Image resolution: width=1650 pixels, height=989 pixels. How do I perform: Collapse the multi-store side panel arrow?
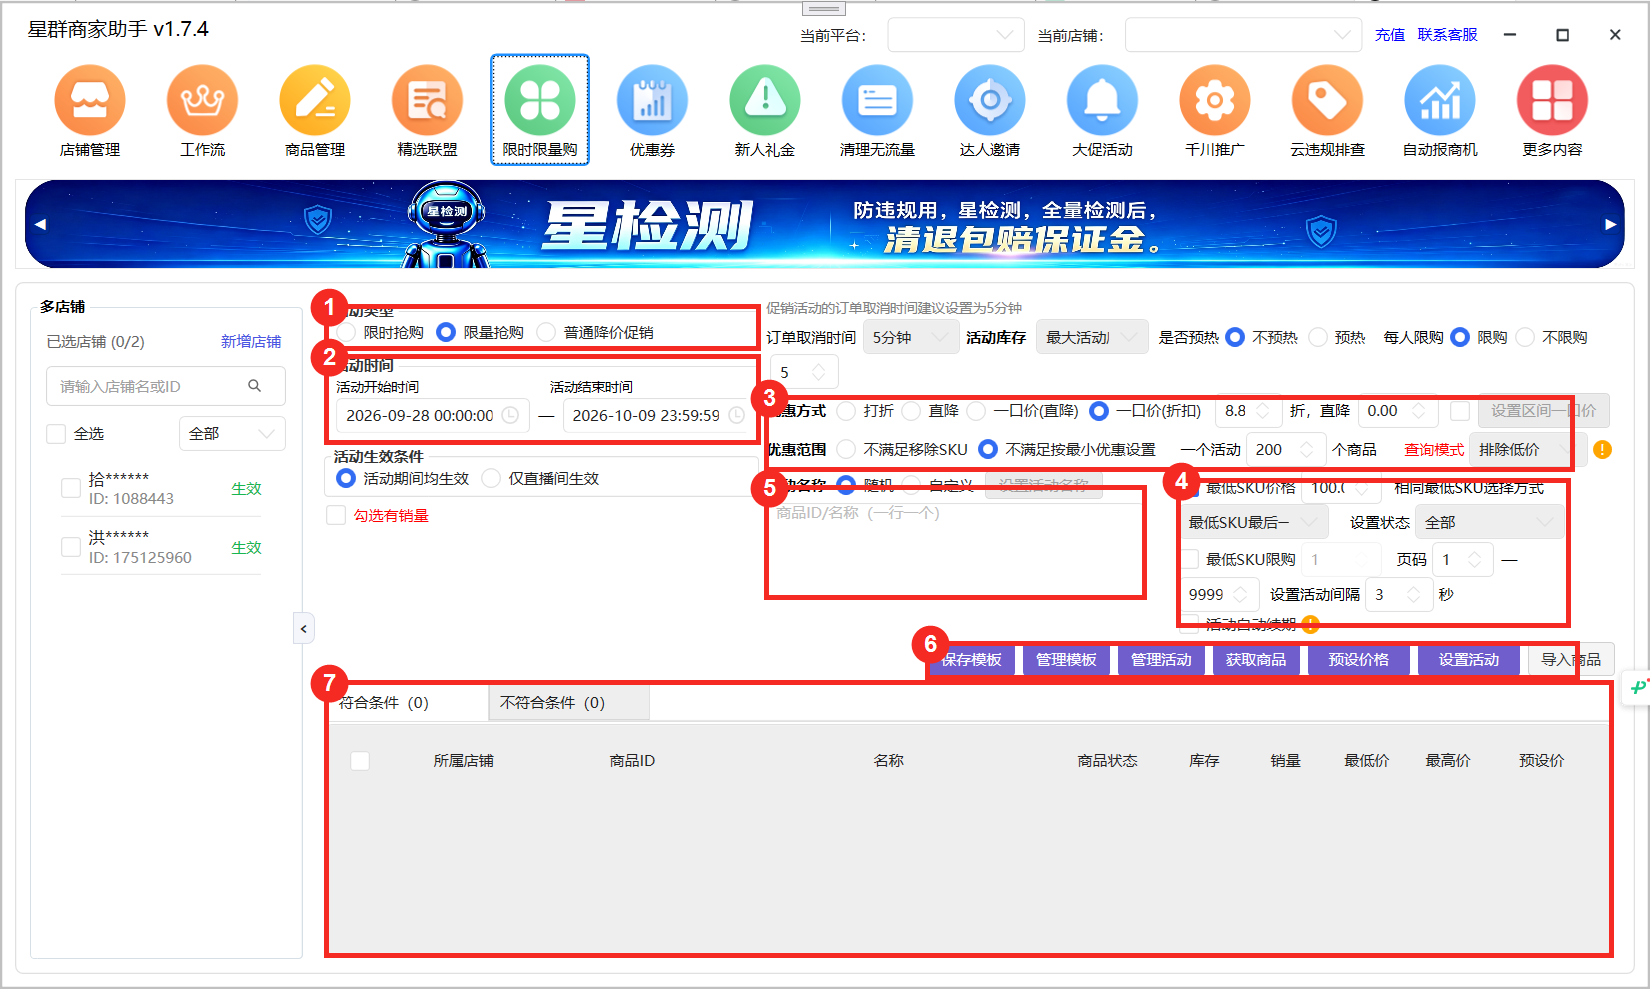(304, 629)
